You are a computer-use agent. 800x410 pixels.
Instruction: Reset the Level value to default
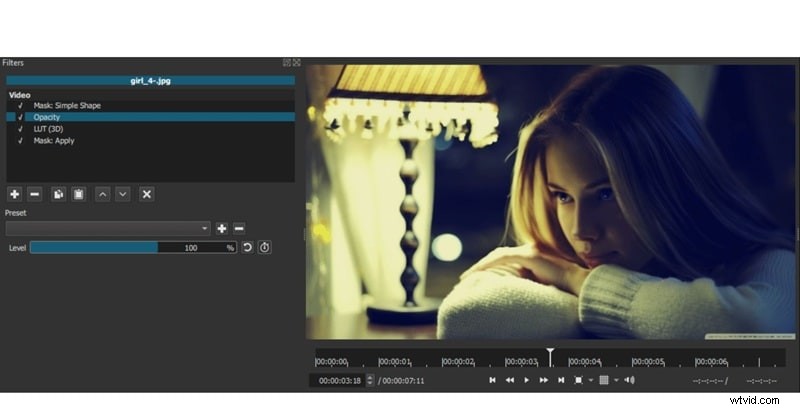(x=247, y=247)
